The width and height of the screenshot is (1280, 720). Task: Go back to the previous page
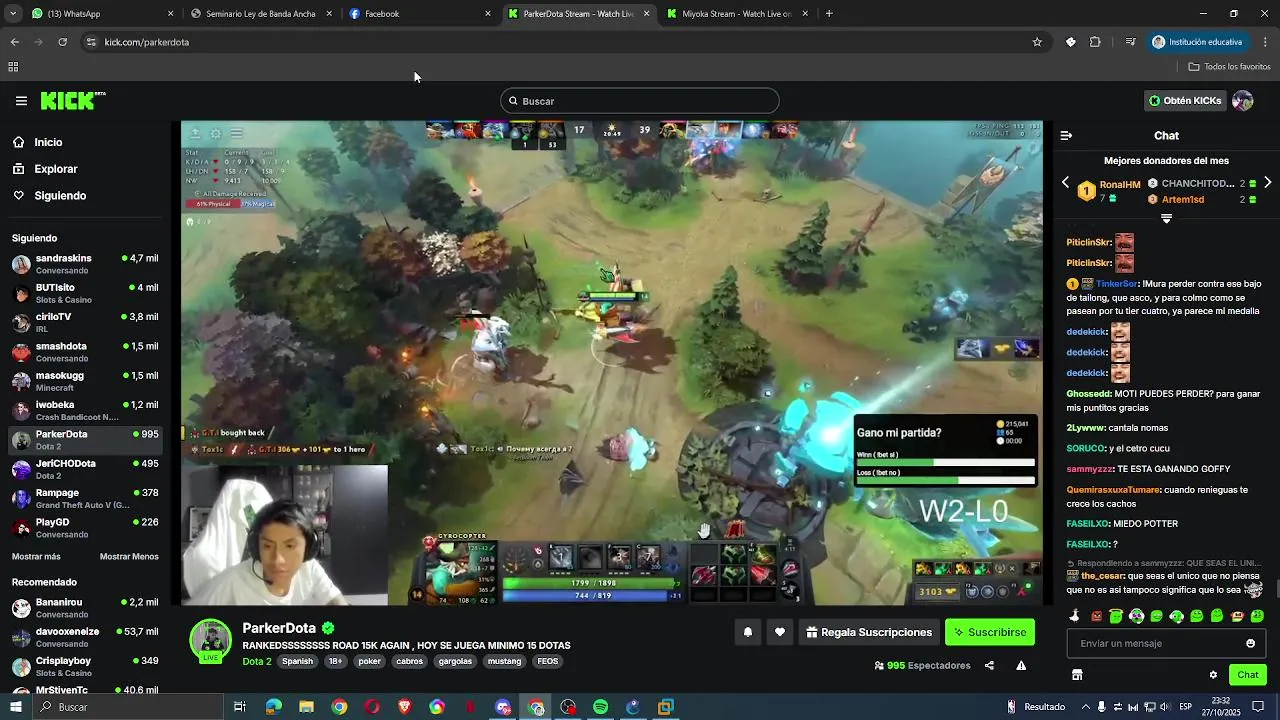click(15, 42)
